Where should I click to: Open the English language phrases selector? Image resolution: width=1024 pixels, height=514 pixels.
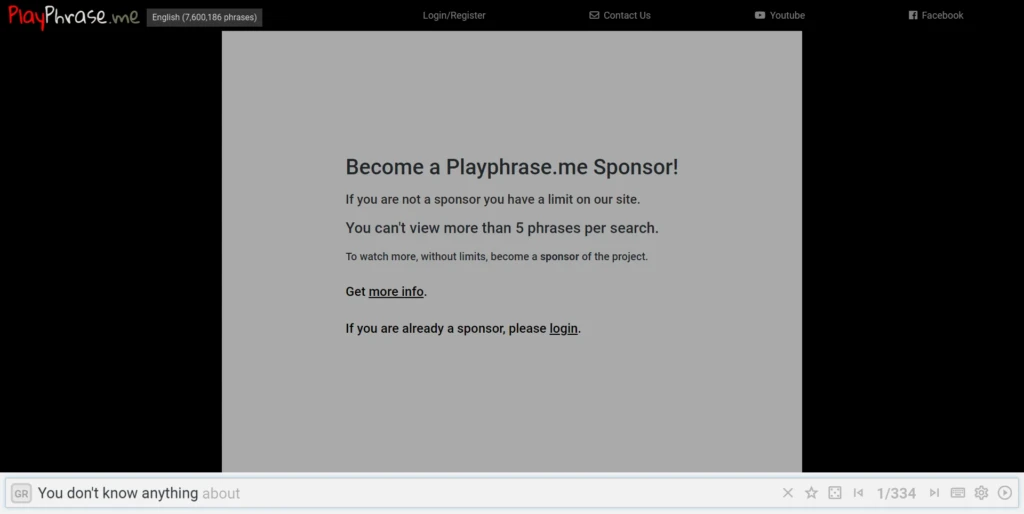[x=204, y=18]
